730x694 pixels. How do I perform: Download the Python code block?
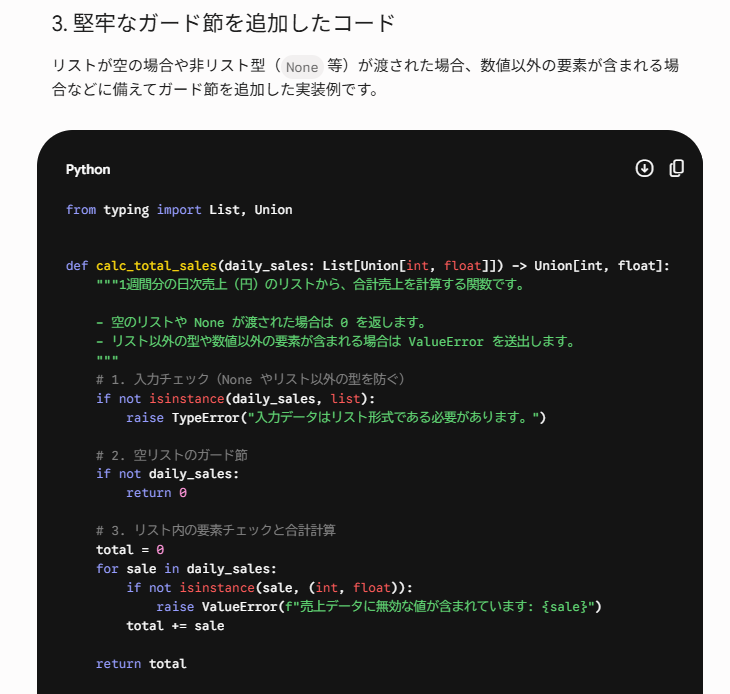pyautogui.click(x=644, y=168)
